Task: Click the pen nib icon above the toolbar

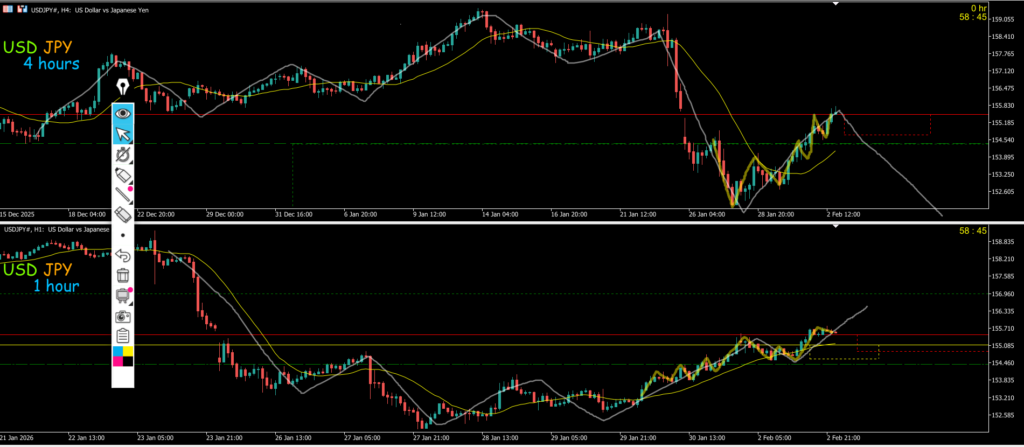Action: pyautogui.click(x=123, y=87)
